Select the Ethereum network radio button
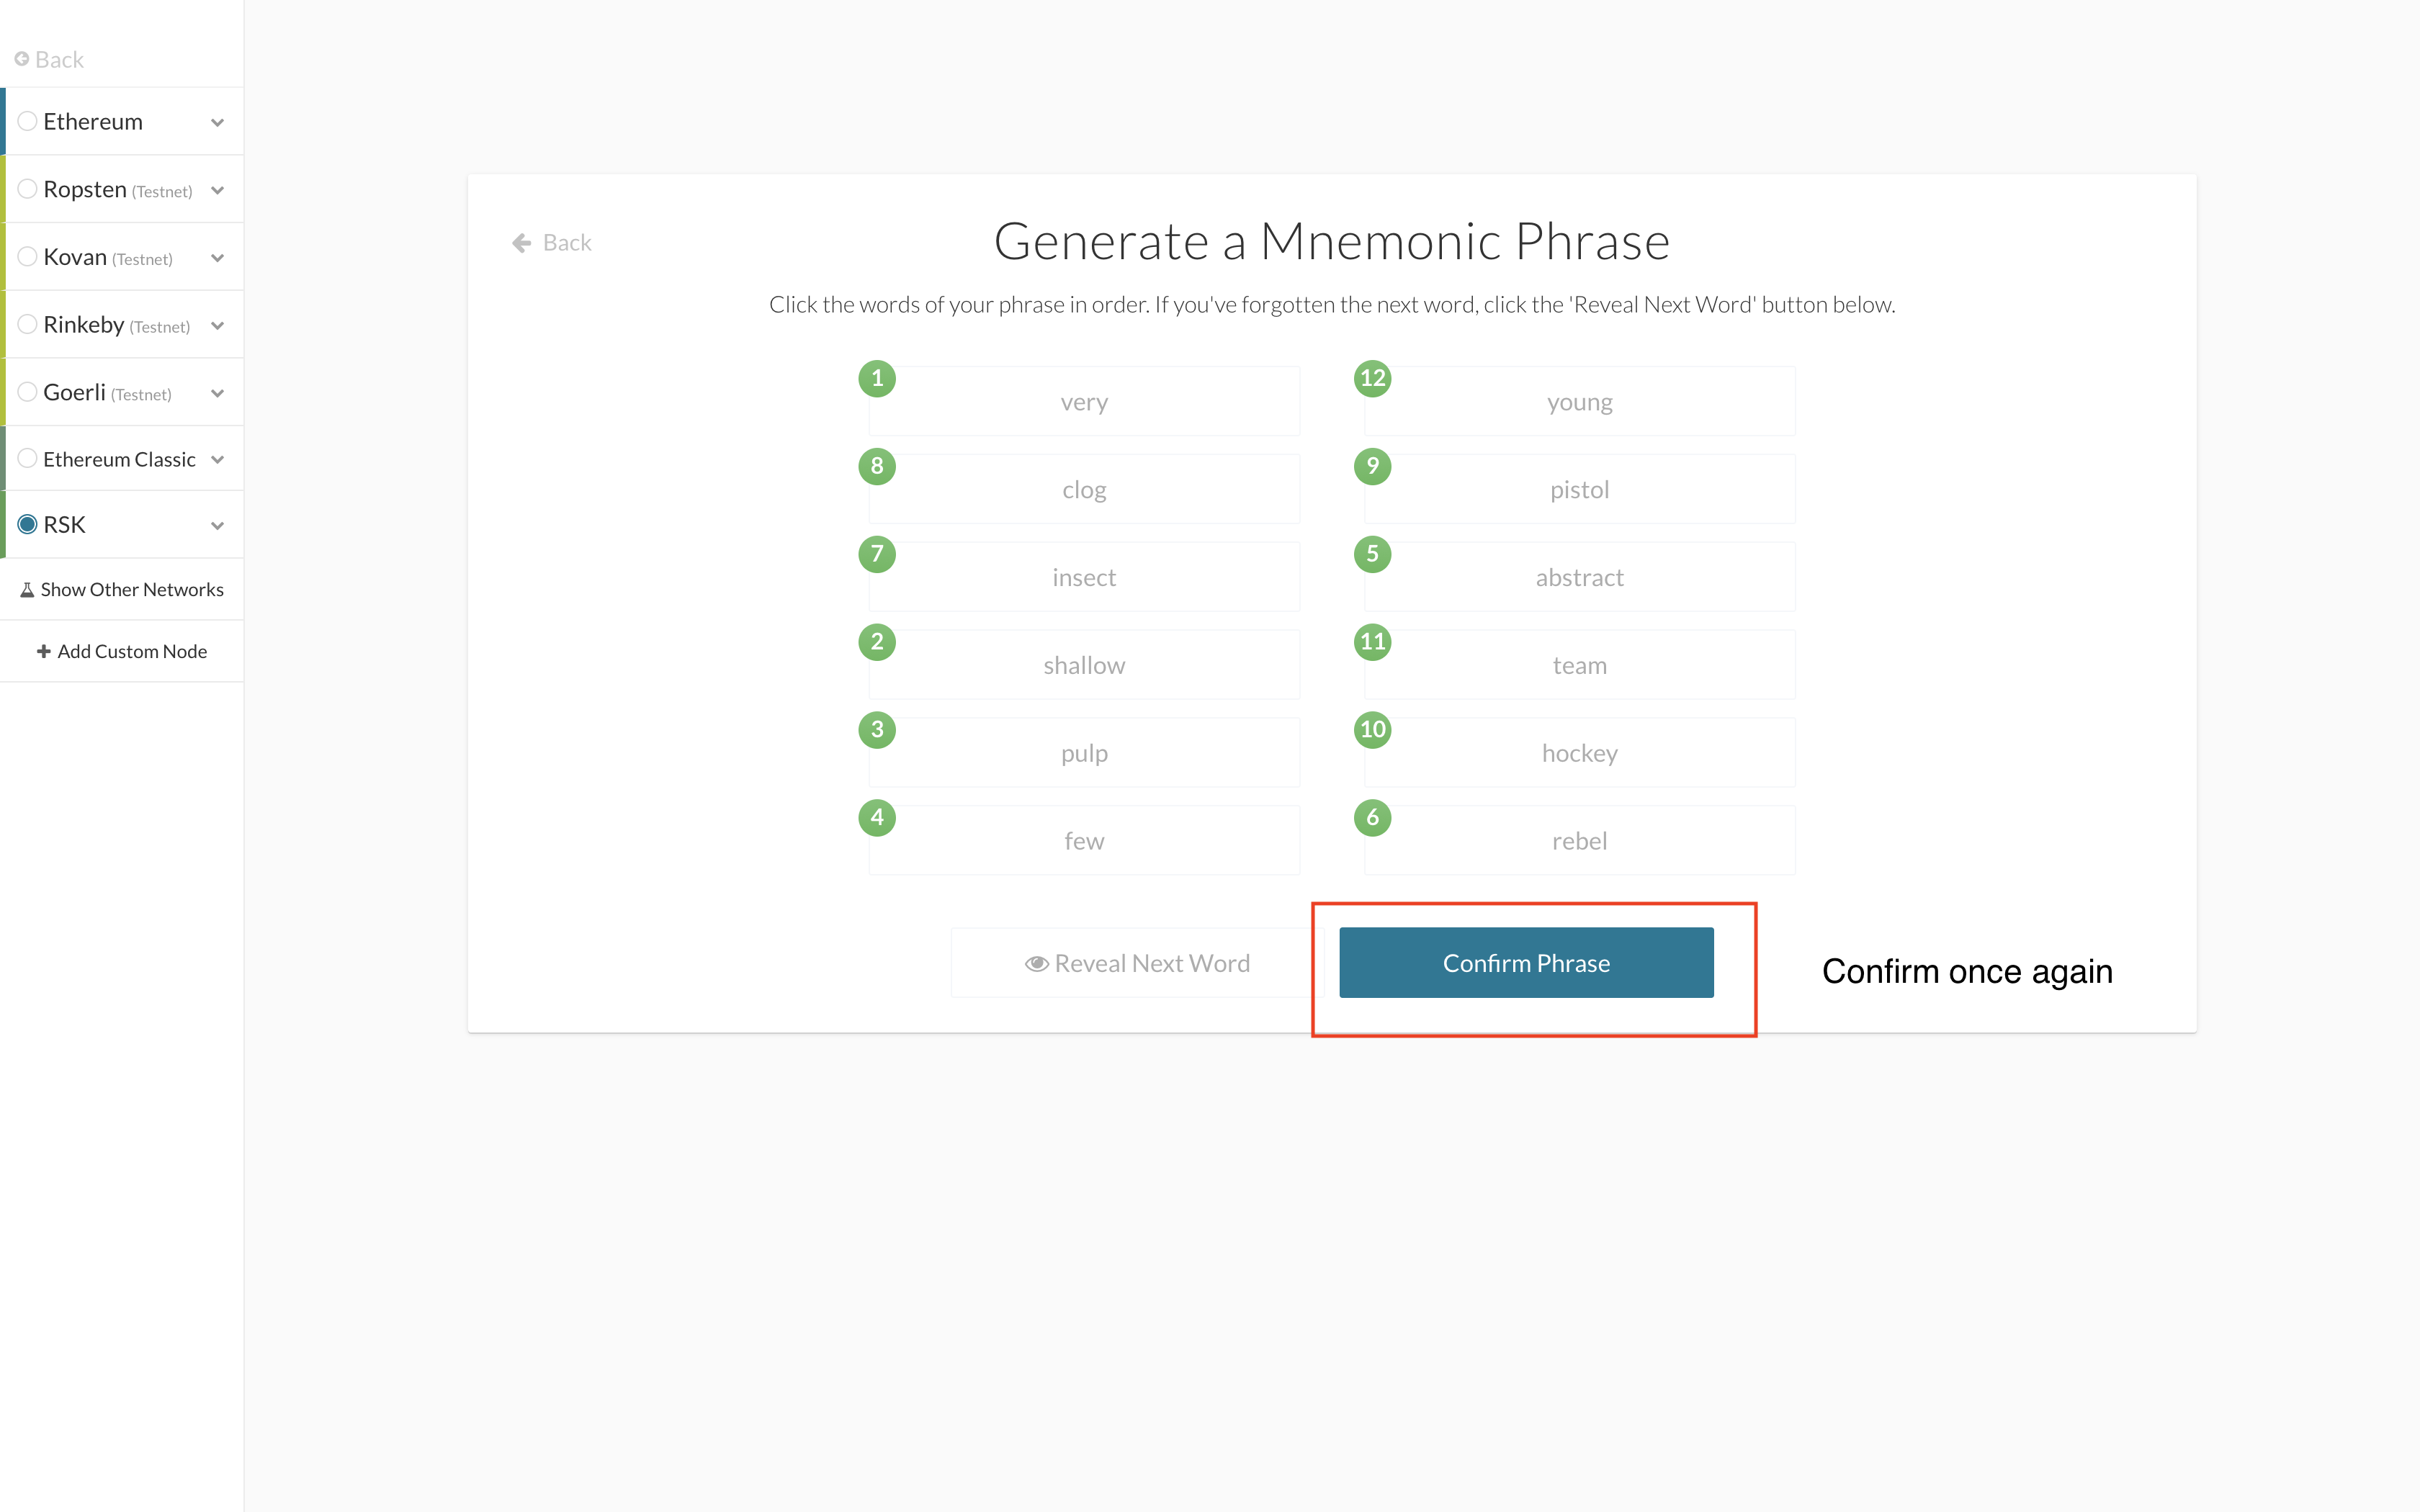This screenshot has width=2420, height=1512. pyautogui.click(x=28, y=121)
